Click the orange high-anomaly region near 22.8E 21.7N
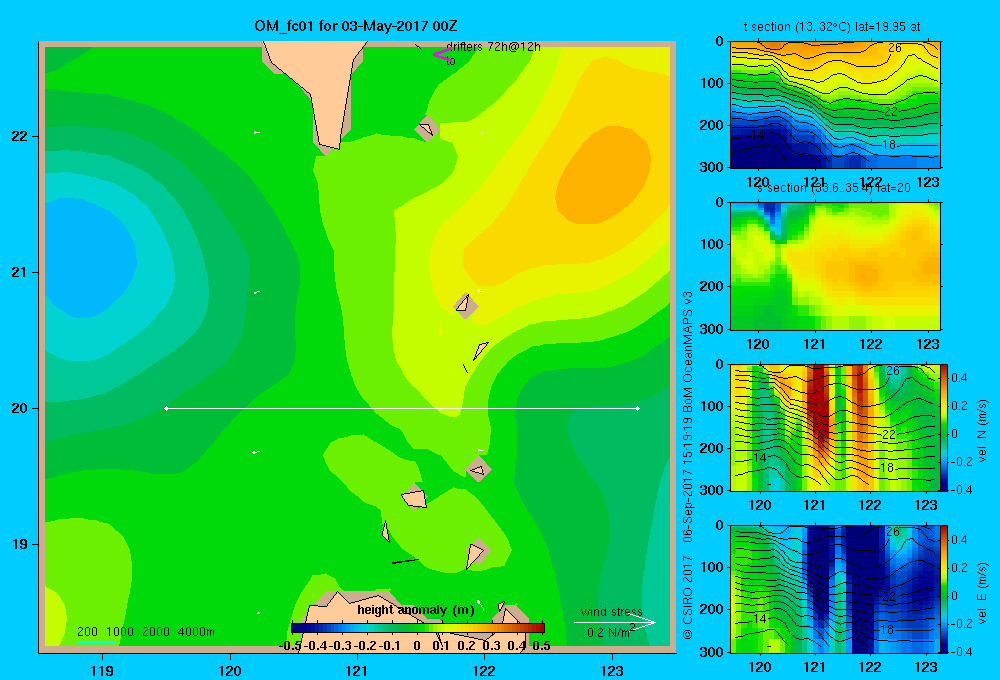 [x=603, y=175]
